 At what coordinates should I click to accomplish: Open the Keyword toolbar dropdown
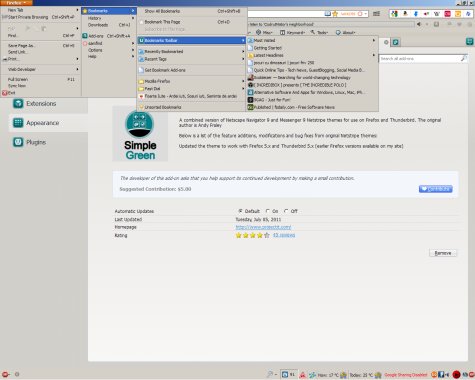coord(292,32)
